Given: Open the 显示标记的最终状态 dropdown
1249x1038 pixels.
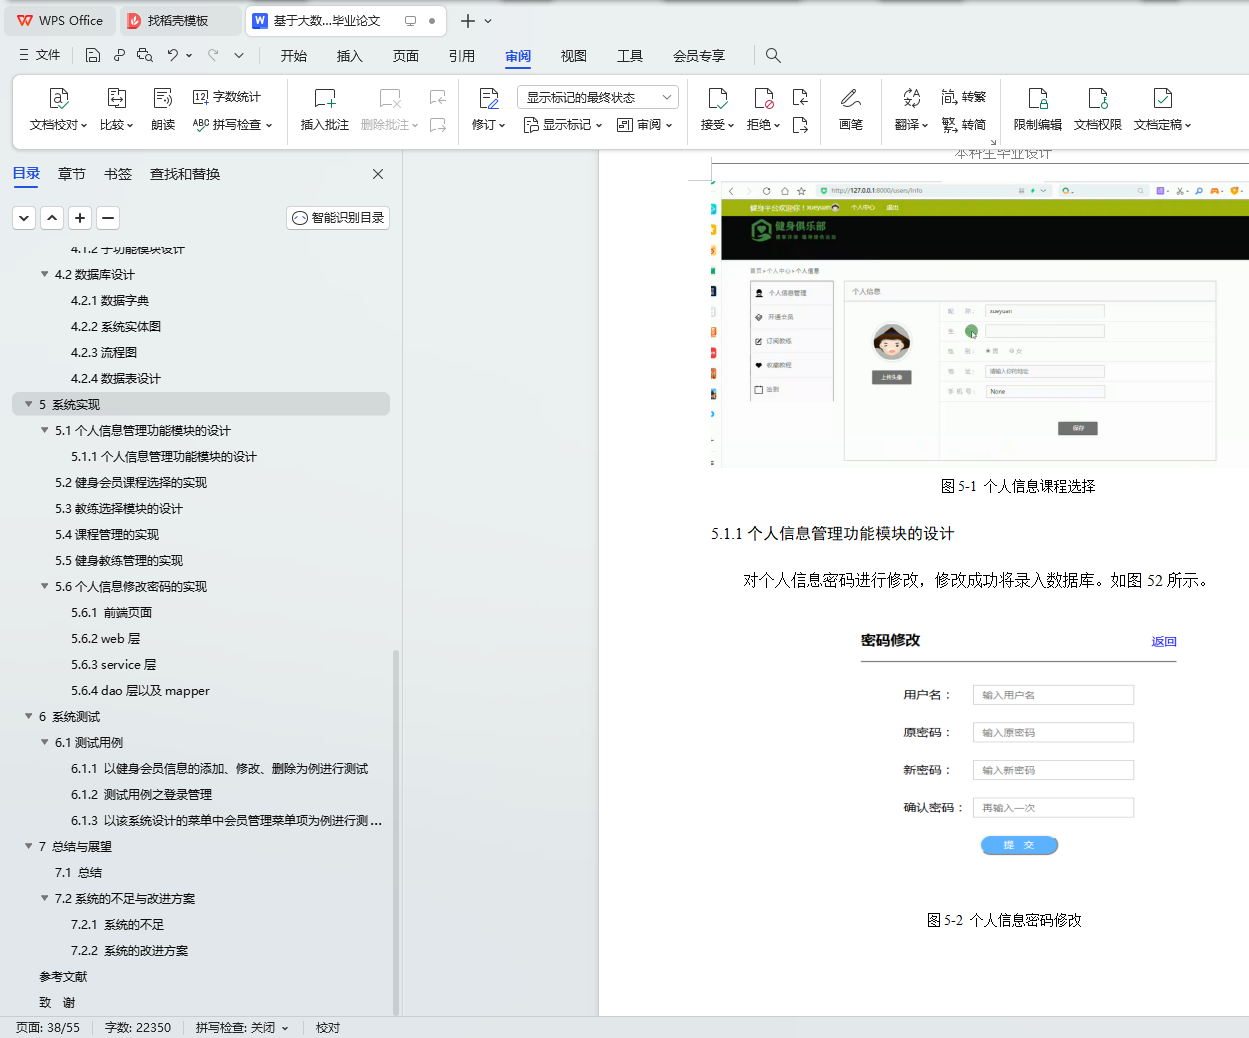Looking at the screenshot, I should (x=598, y=97).
